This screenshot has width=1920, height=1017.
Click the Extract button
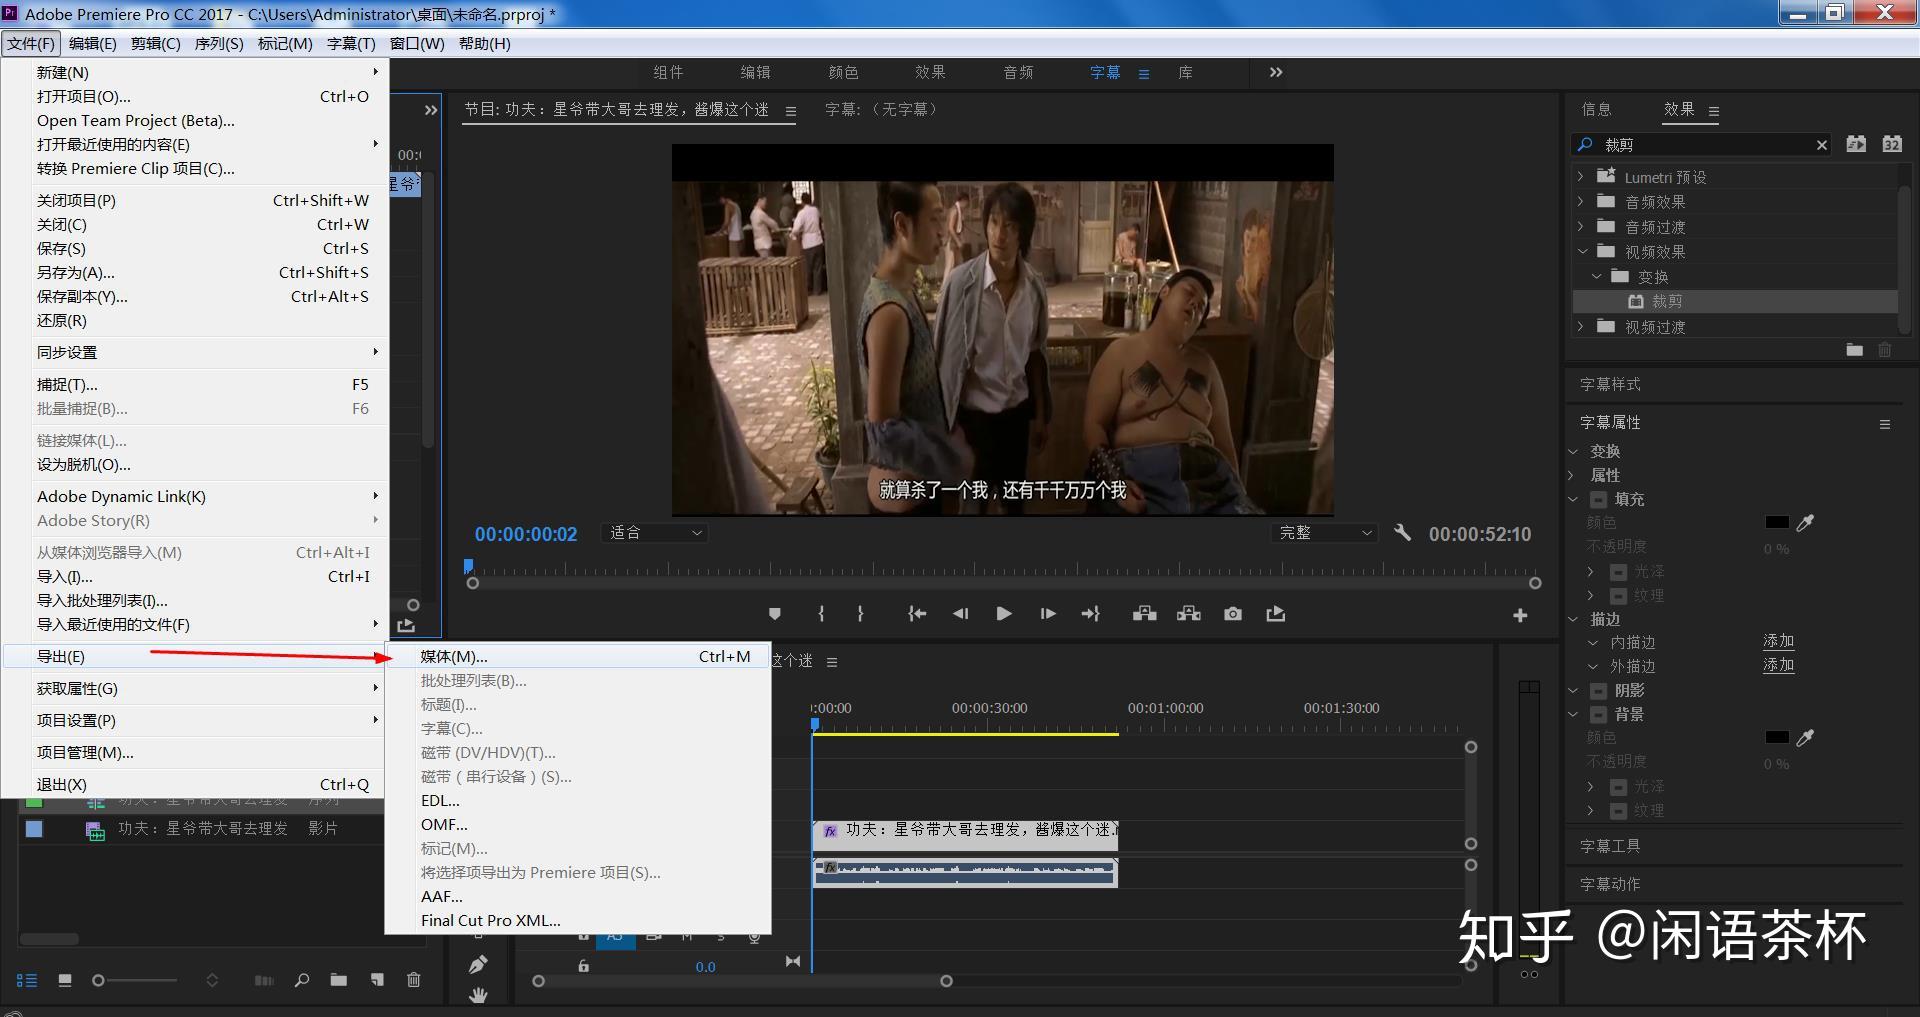[x=1189, y=614]
